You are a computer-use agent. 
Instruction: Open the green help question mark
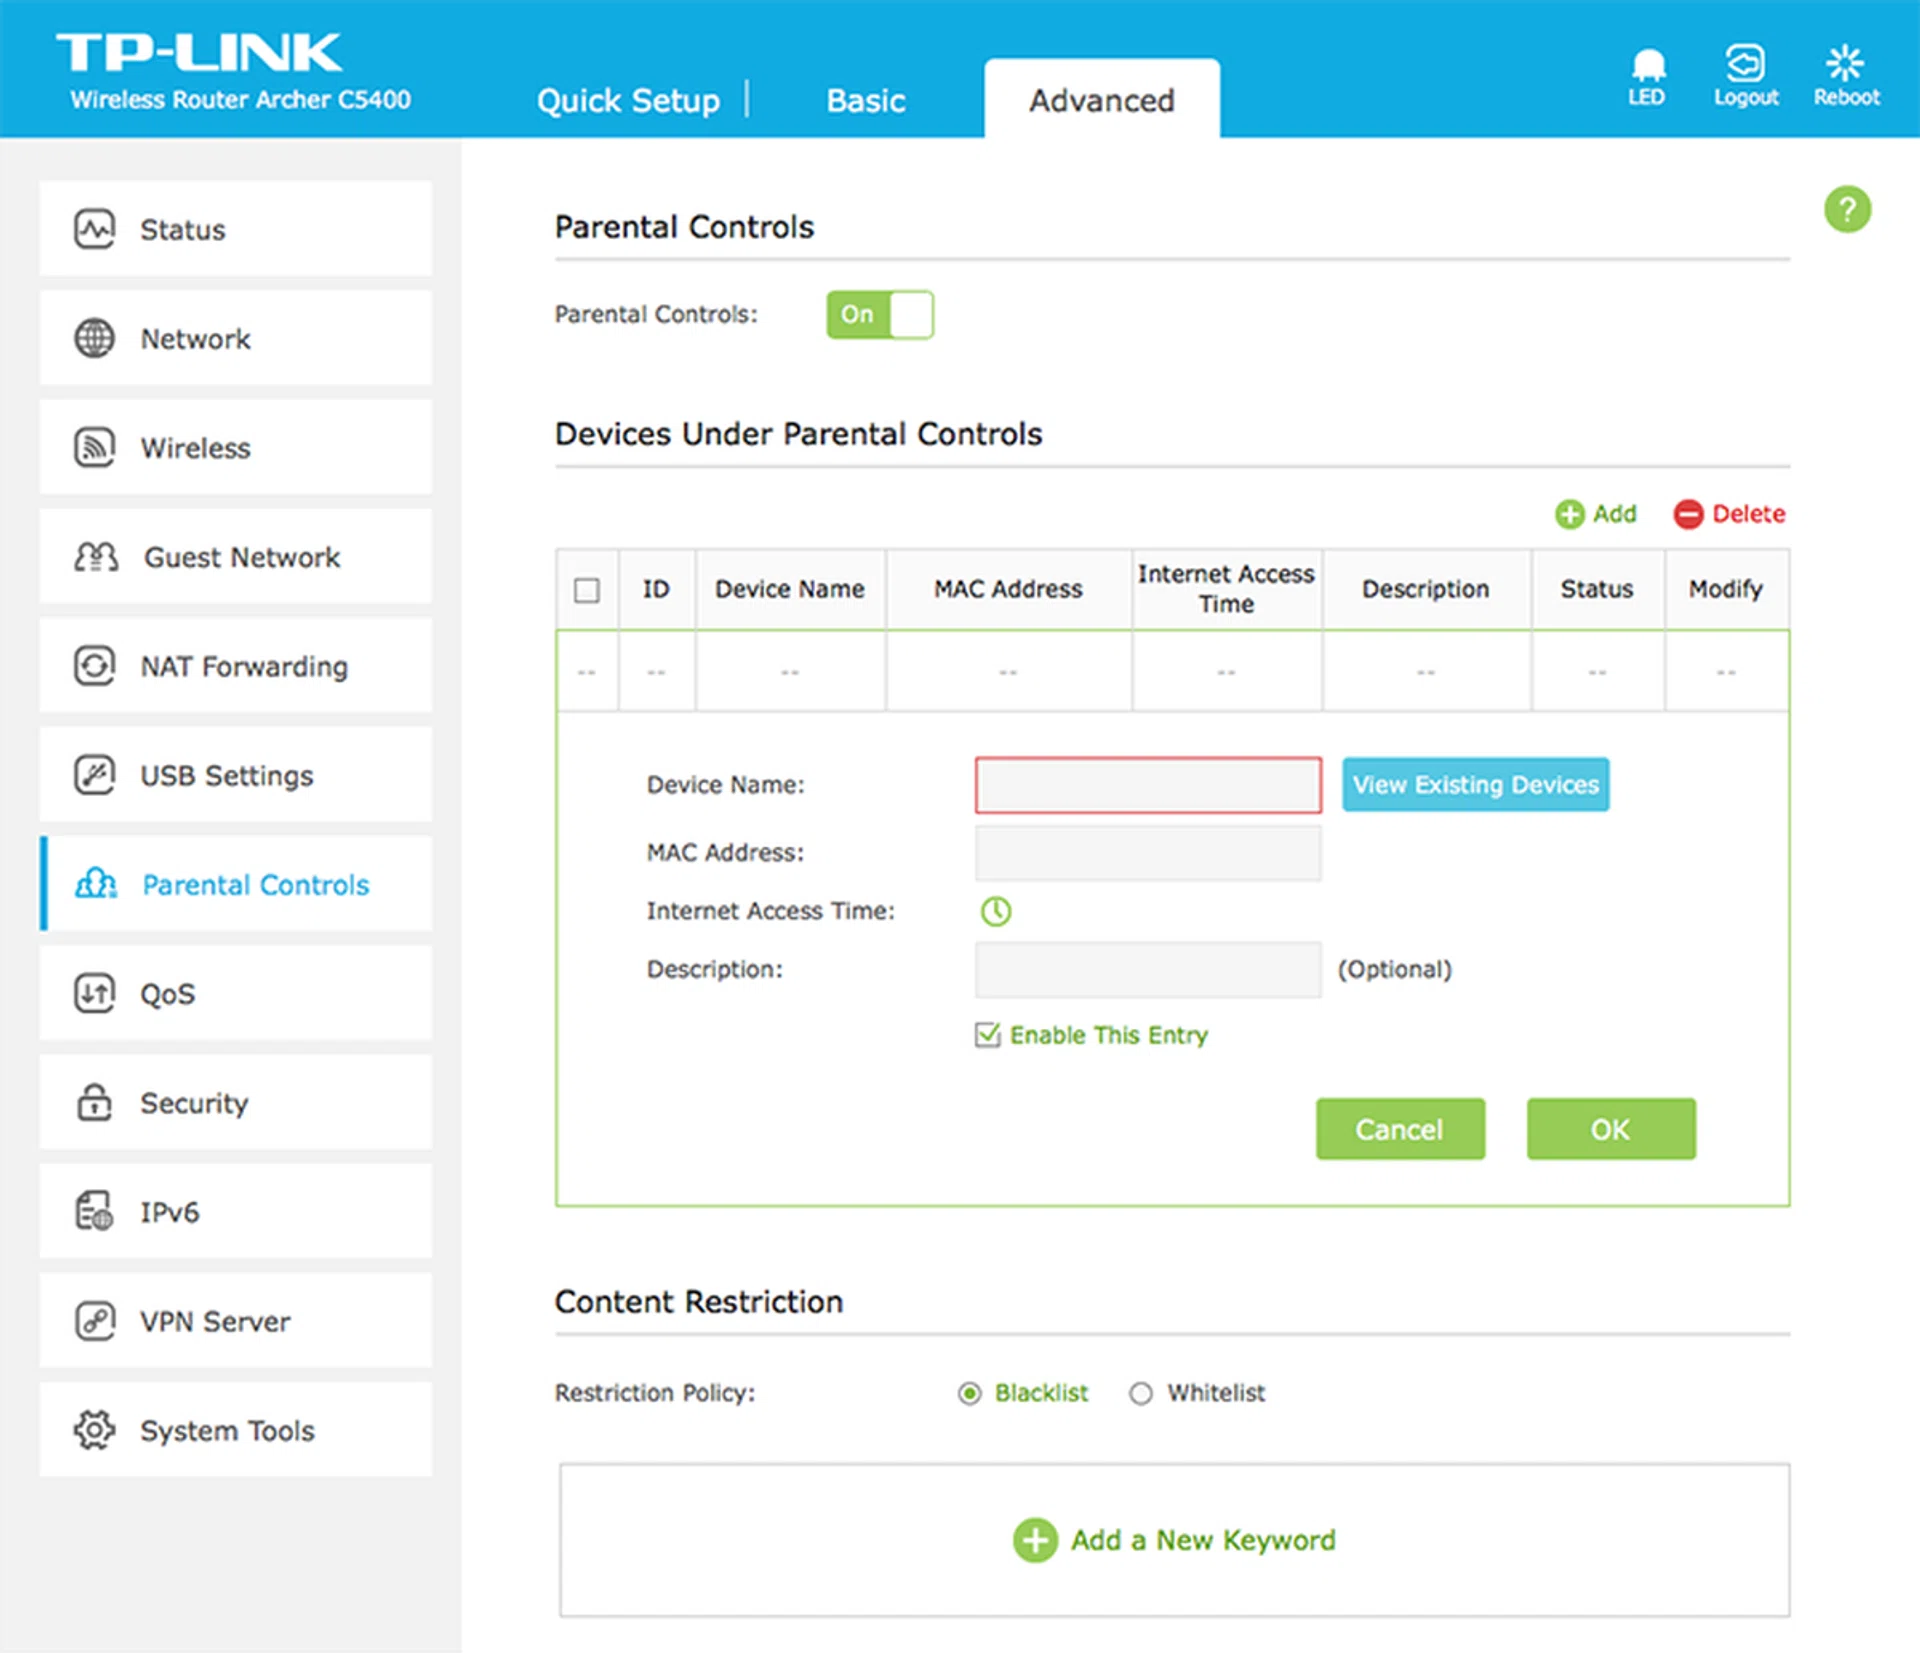[1846, 210]
